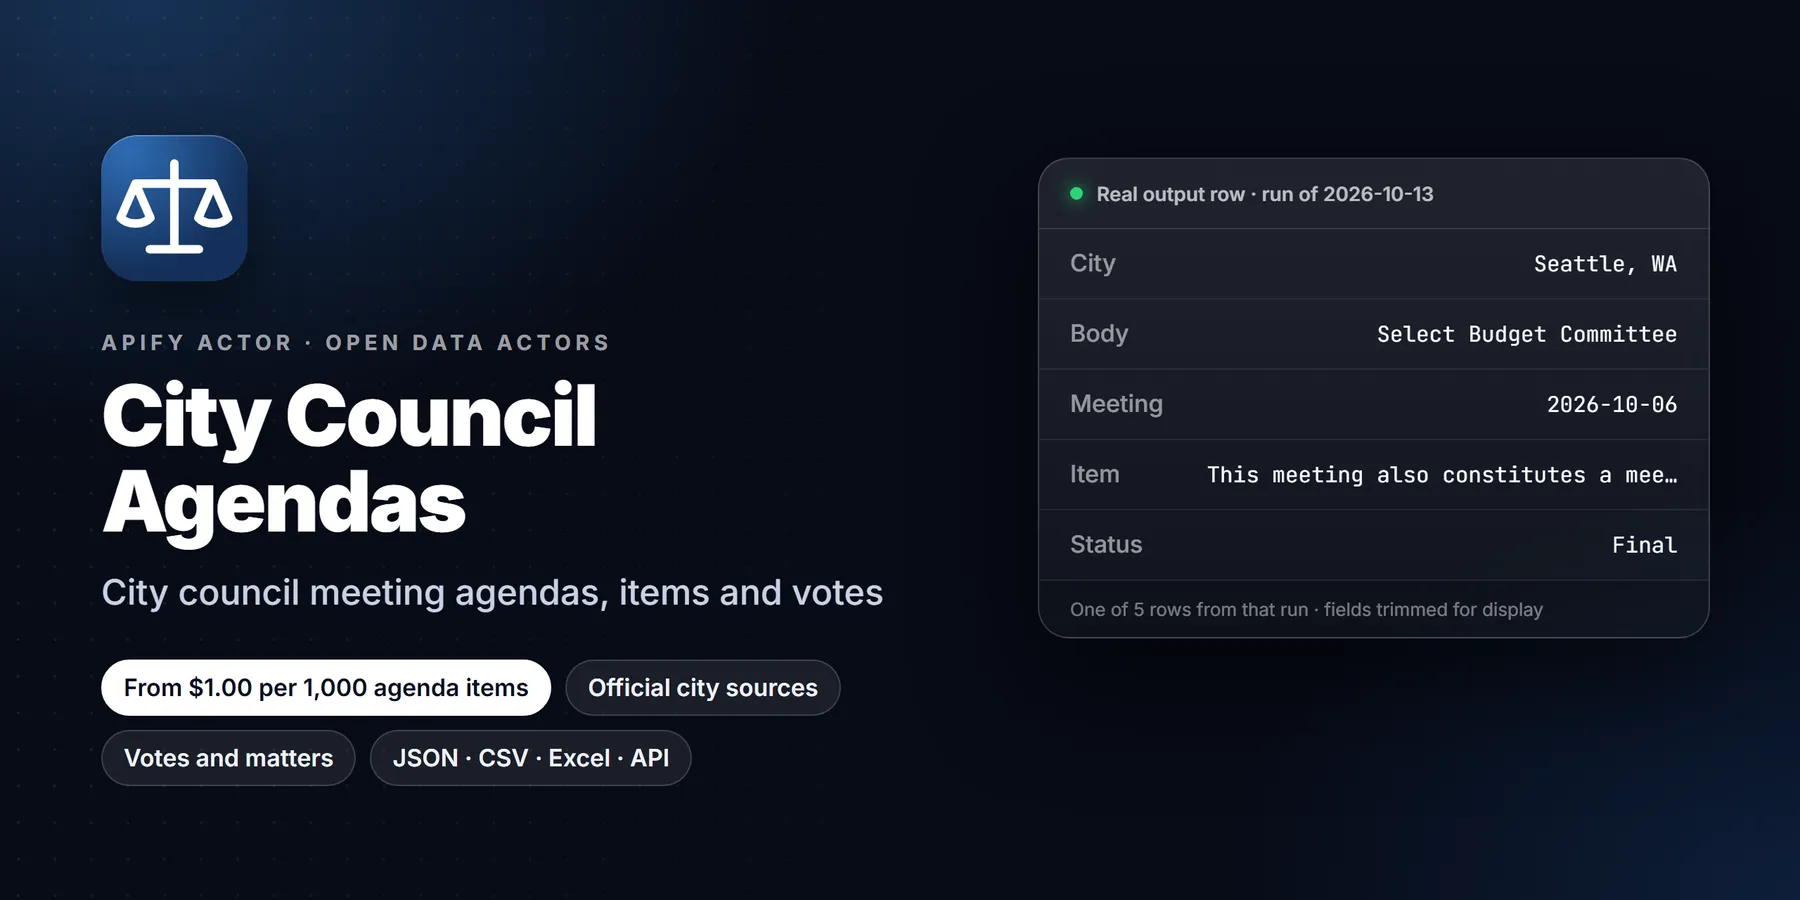Click the 'Item' field label

(x=1095, y=474)
